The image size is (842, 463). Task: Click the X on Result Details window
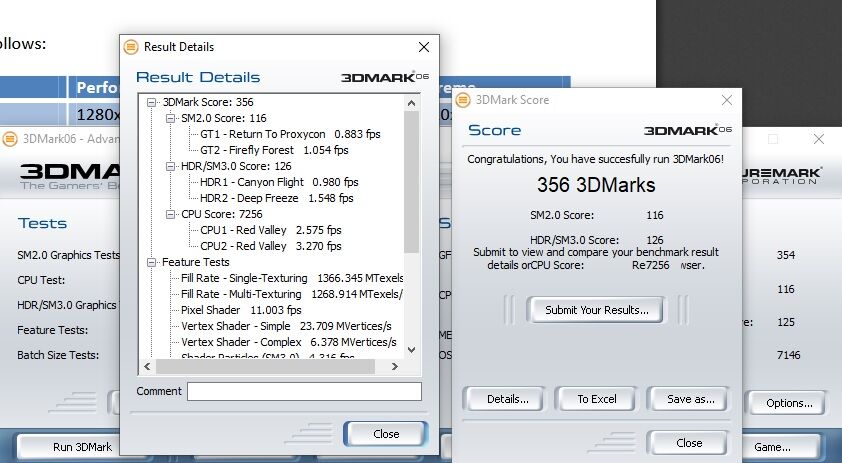coord(424,47)
